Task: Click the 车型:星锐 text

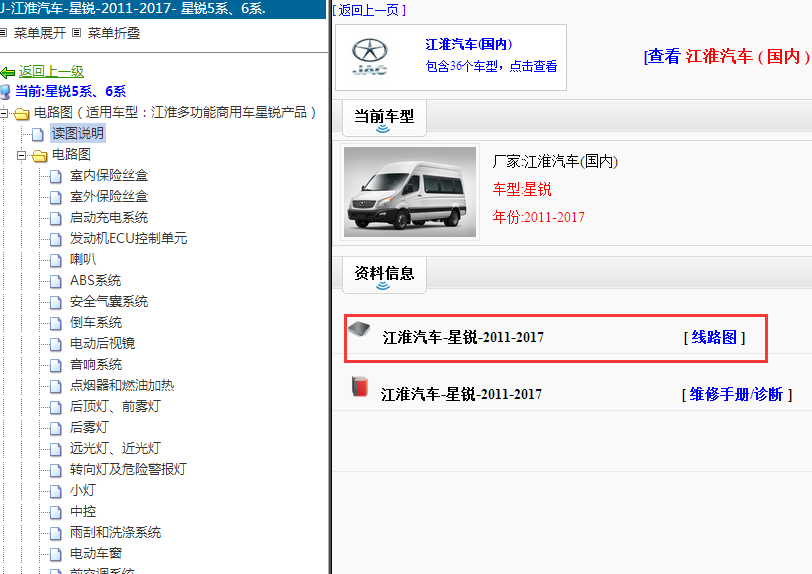Action: [x=522, y=189]
